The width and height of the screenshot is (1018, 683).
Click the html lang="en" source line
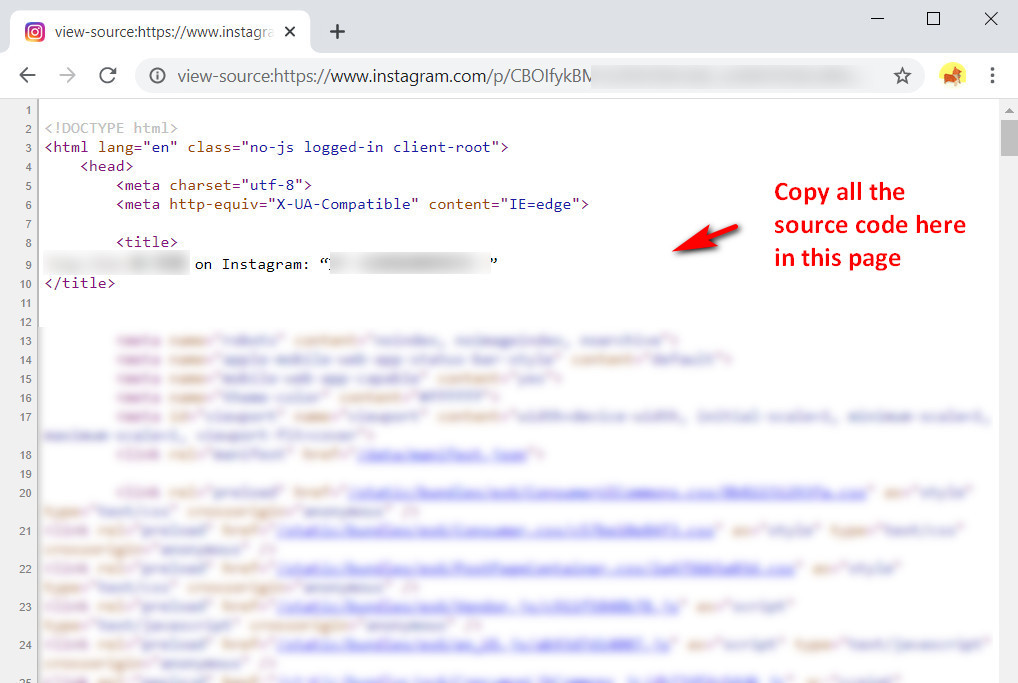277,147
